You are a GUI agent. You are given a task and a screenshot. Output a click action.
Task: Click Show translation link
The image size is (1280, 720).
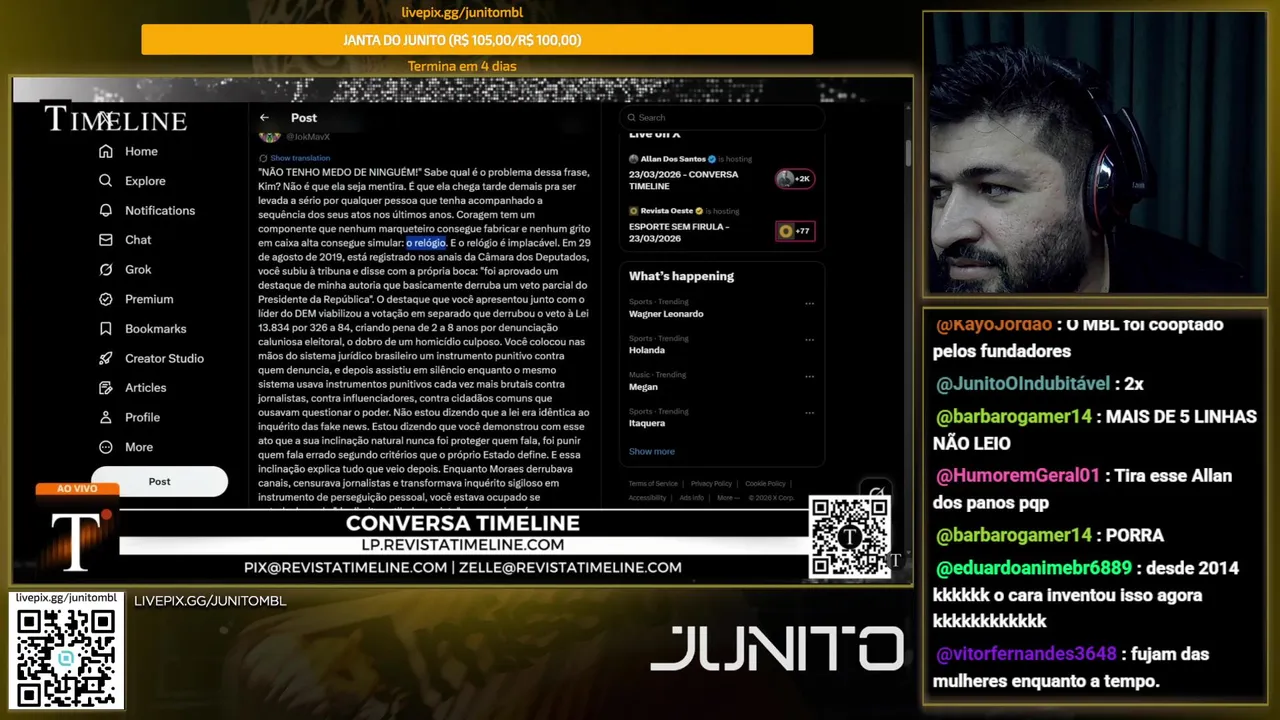click(x=300, y=158)
